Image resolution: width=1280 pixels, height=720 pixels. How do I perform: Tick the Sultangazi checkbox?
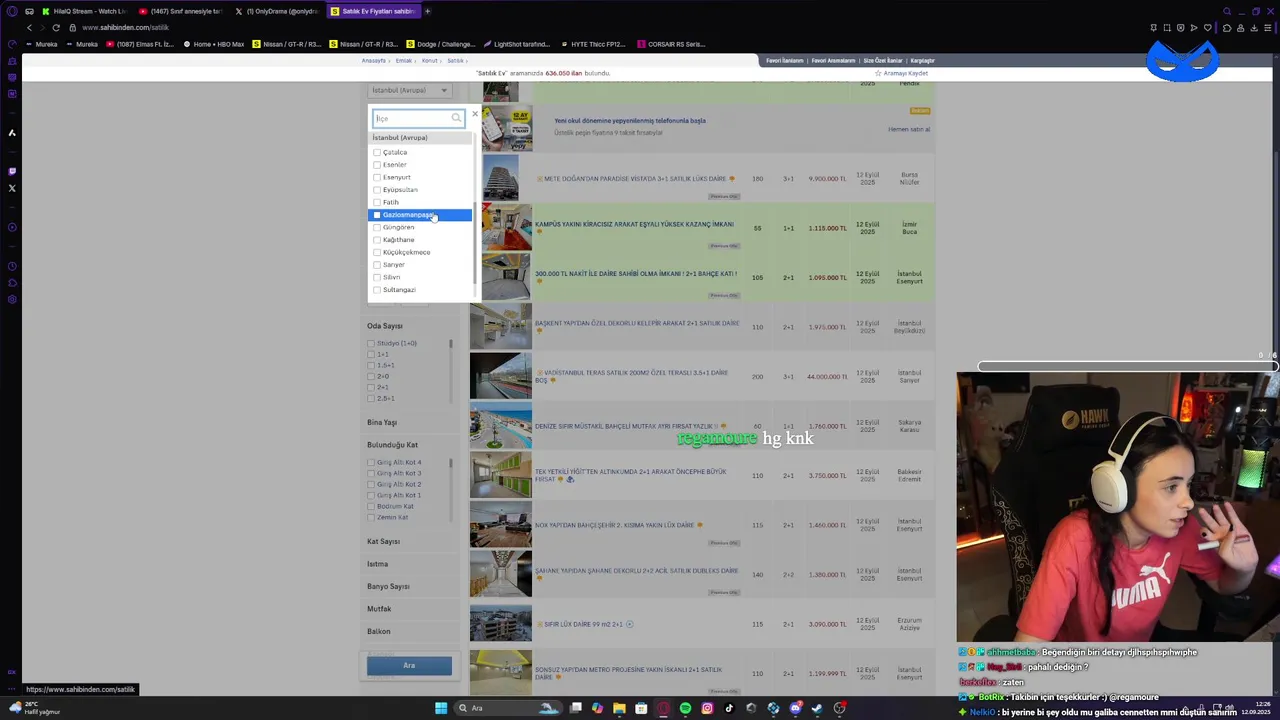(377, 290)
